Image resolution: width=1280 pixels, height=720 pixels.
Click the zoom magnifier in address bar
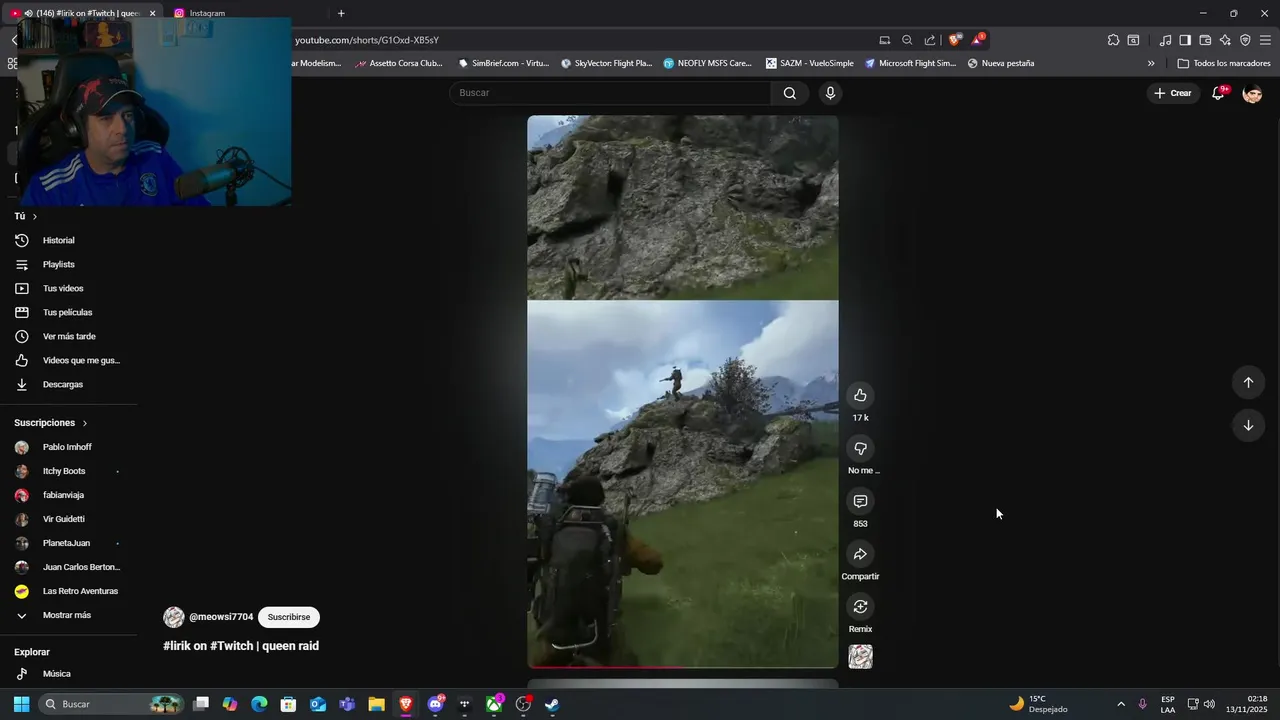pyautogui.click(x=907, y=41)
